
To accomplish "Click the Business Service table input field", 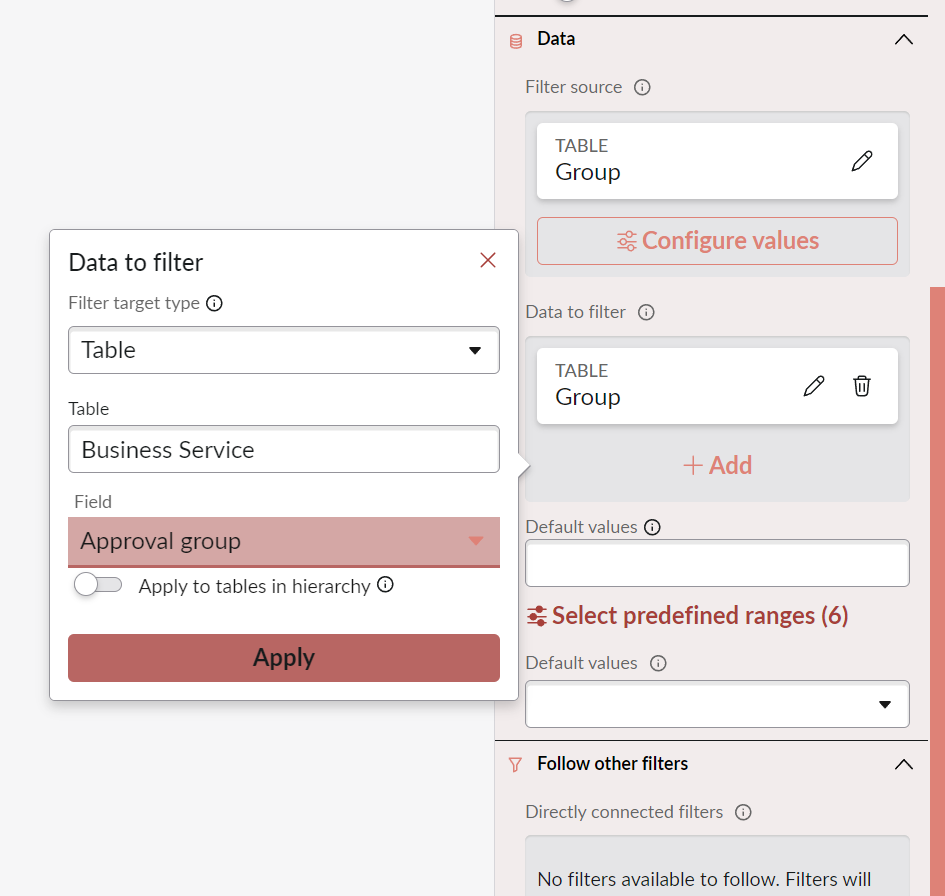I will tap(283, 449).
